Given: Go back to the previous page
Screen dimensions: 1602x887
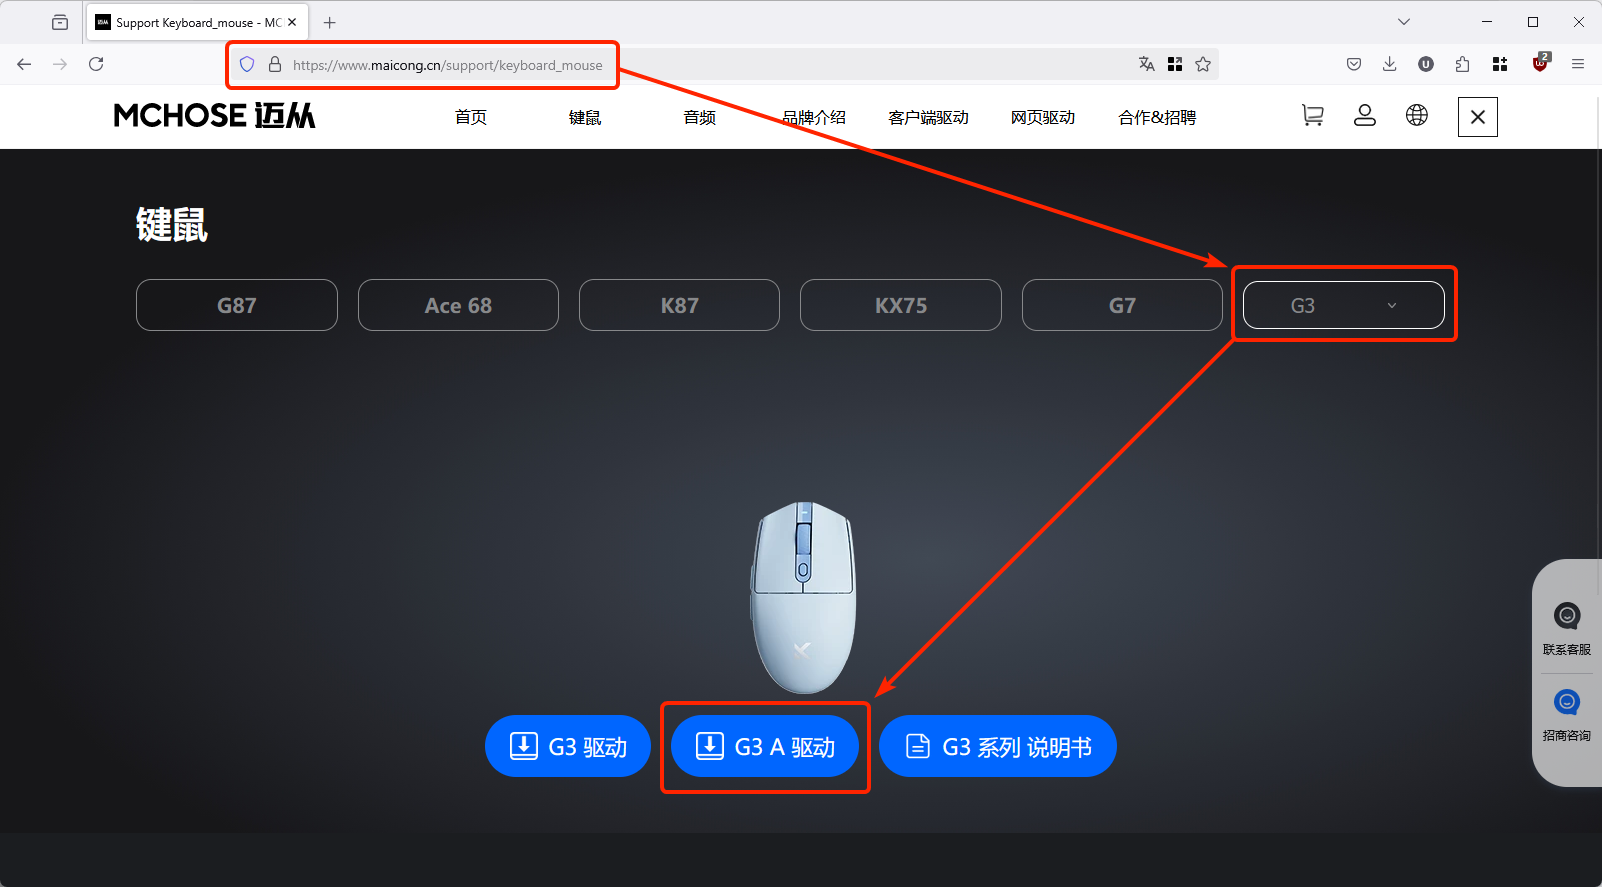Looking at the screenshot, I should tap(24, 64).
